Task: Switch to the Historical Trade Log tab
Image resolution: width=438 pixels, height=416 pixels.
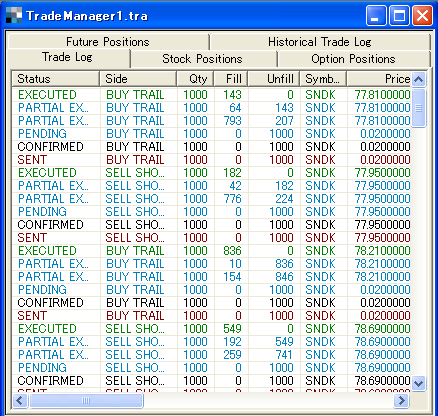Action: pos(319,42)
